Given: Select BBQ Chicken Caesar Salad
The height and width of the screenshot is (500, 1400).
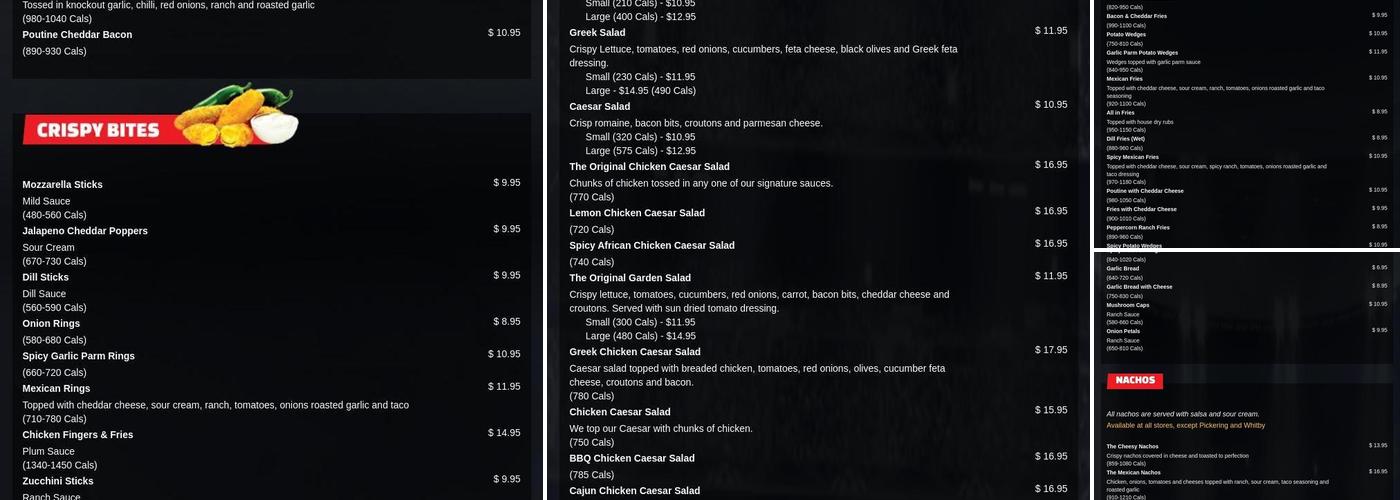Looking at the screenshot, I should 632,458.
